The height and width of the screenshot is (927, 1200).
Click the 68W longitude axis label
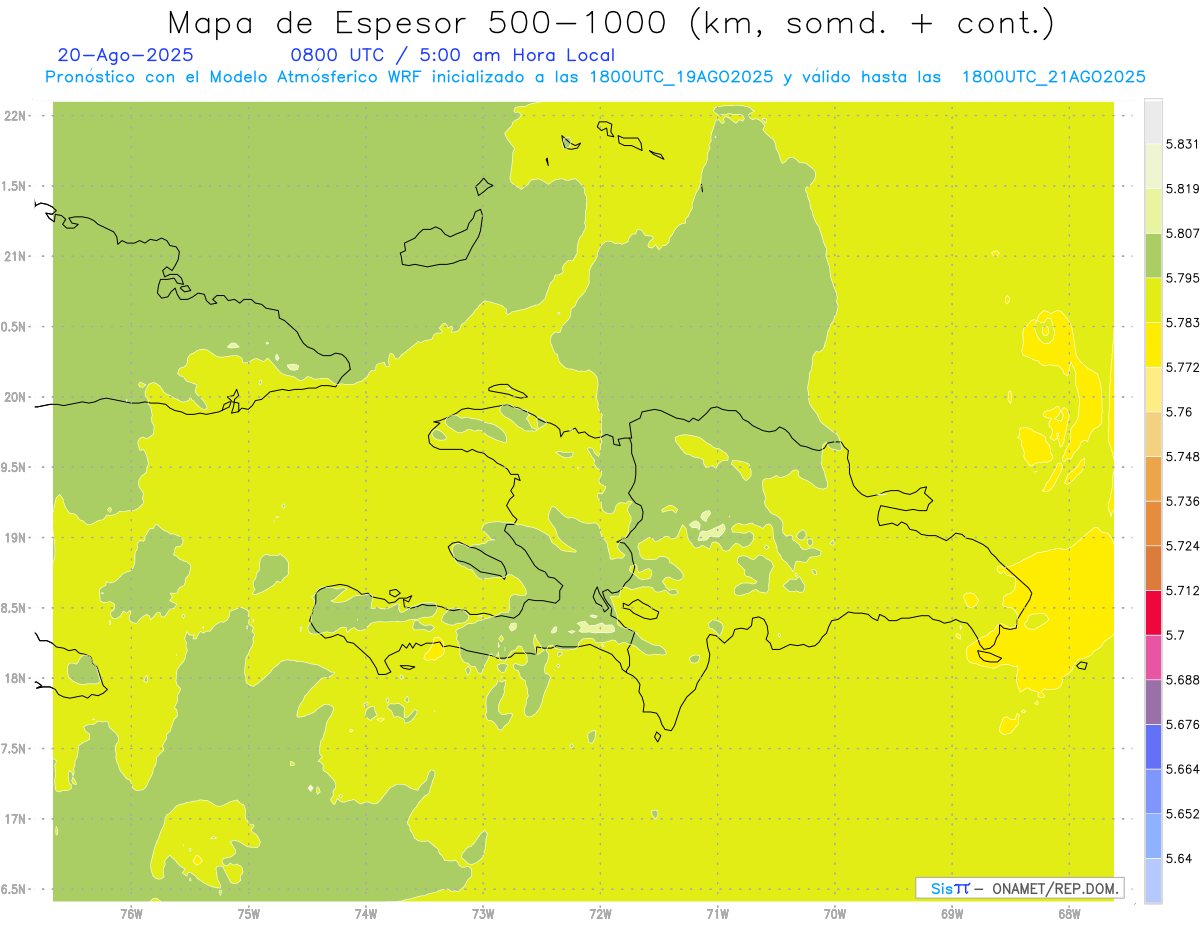coord(1069,914)
